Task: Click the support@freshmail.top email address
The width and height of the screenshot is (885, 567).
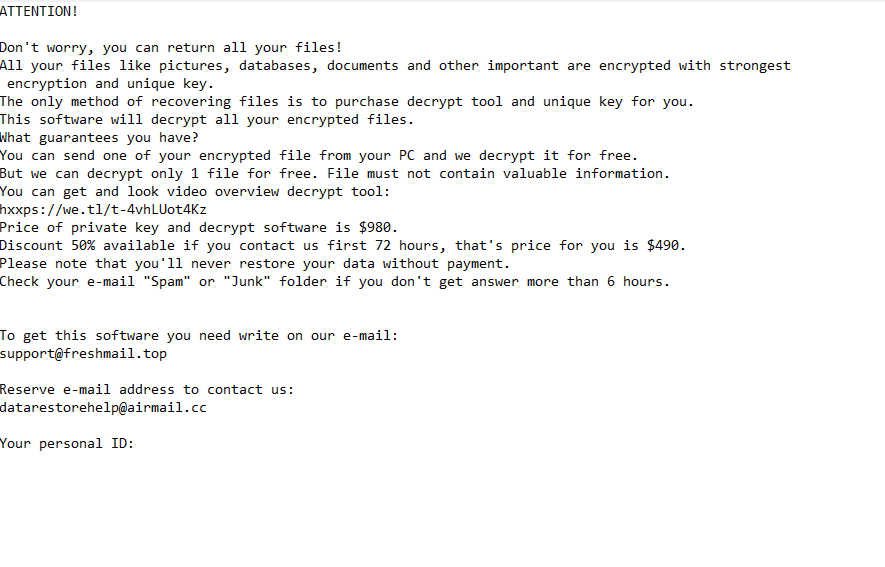Action: tap(84, 354)
